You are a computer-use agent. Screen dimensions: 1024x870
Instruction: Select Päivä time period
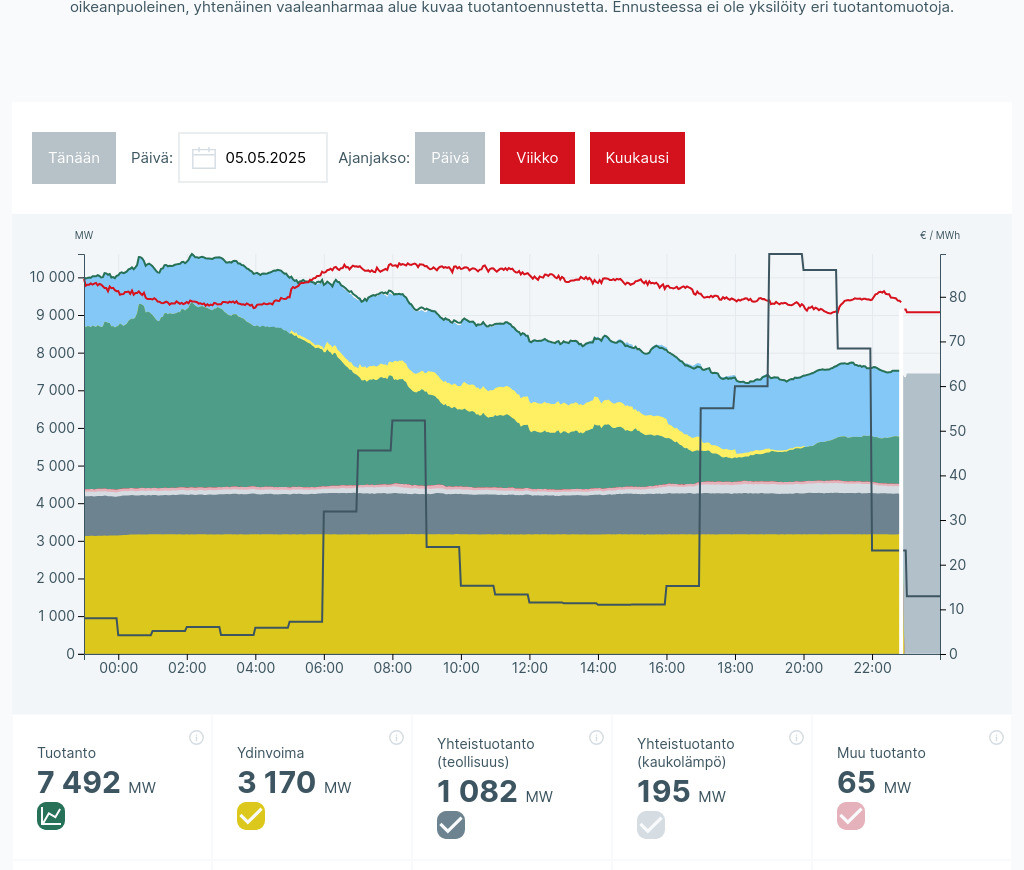(450, 158)
